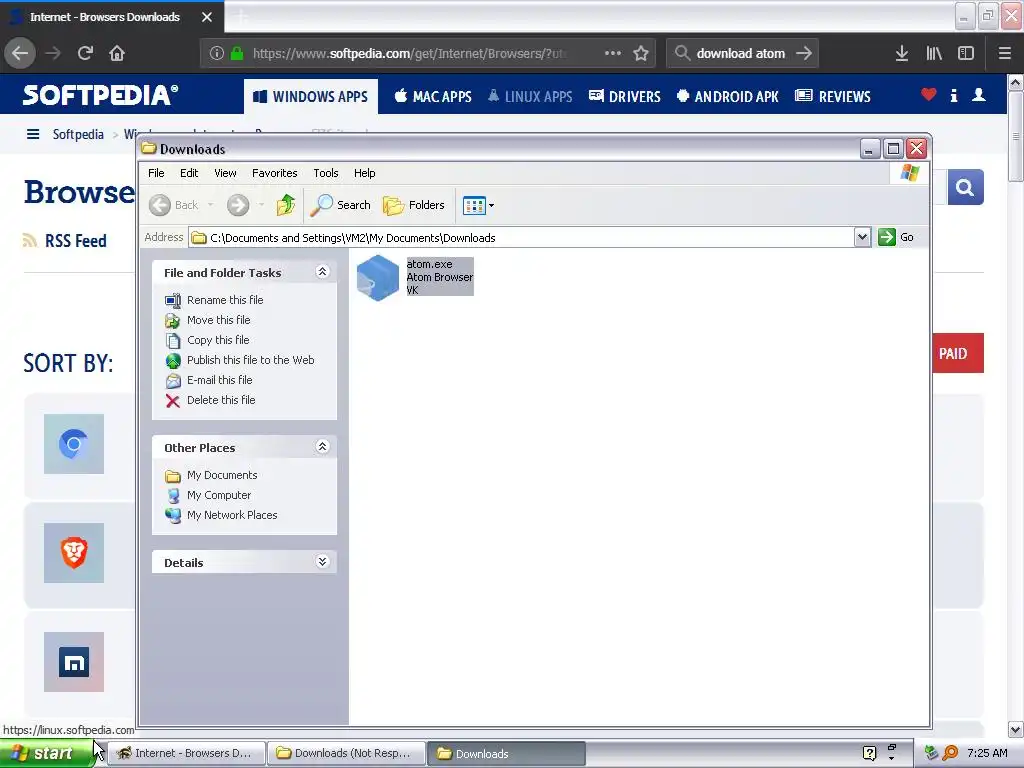Open View menu in Downloads window
Image resolution: width=1024 pixels, height=768 pixels.
(225, 173)
